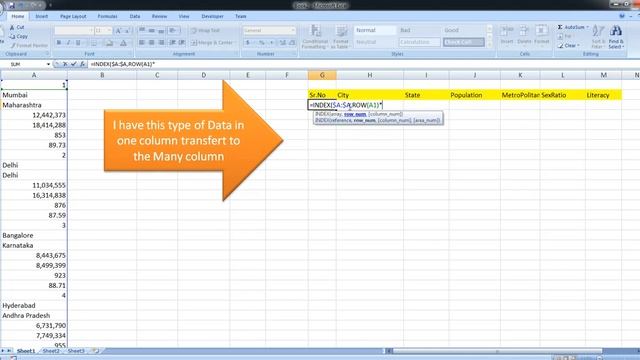Toggle Underline formatting
Viewport: 640px width, 360px height.
coord(78,43)
